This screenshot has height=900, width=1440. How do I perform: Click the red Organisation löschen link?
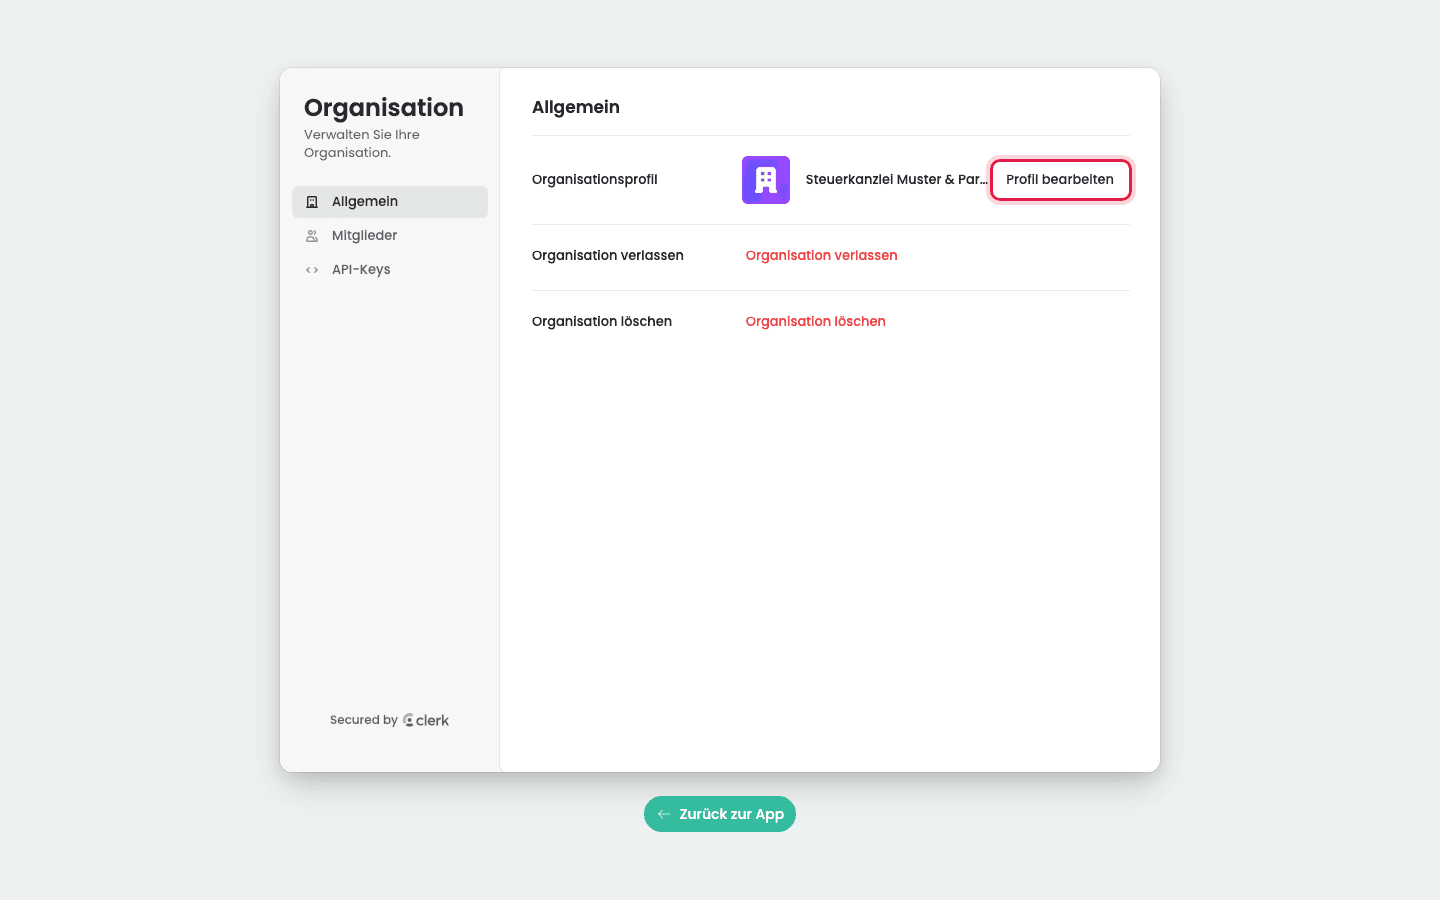point(816,322)
